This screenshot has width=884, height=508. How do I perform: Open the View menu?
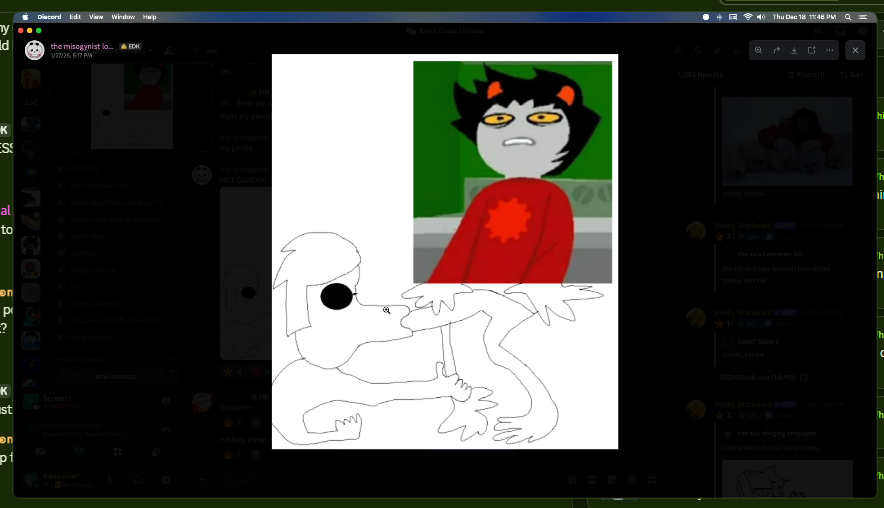coord(96,17)
